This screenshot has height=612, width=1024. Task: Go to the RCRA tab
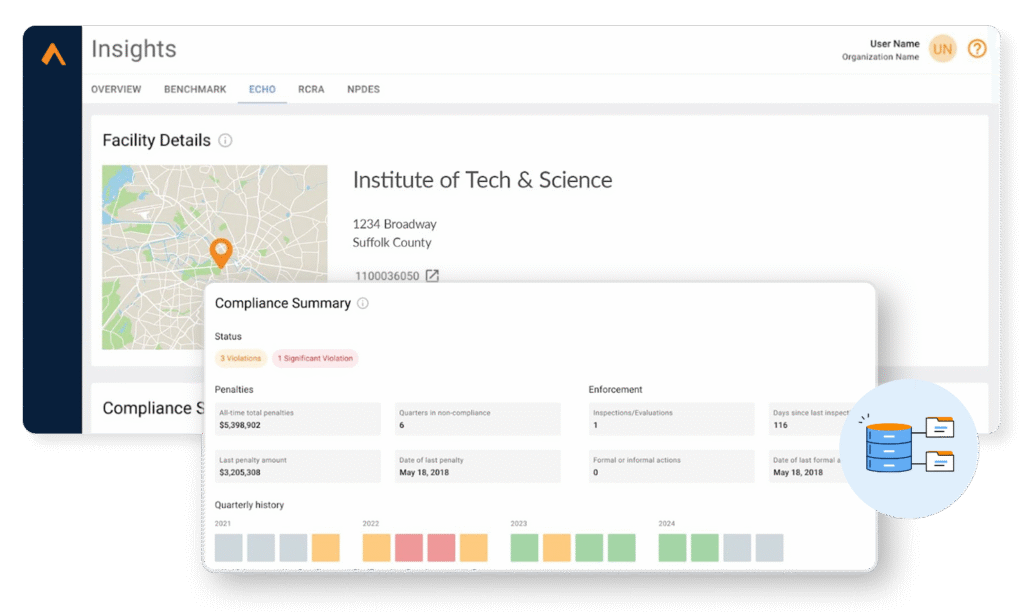311,89
